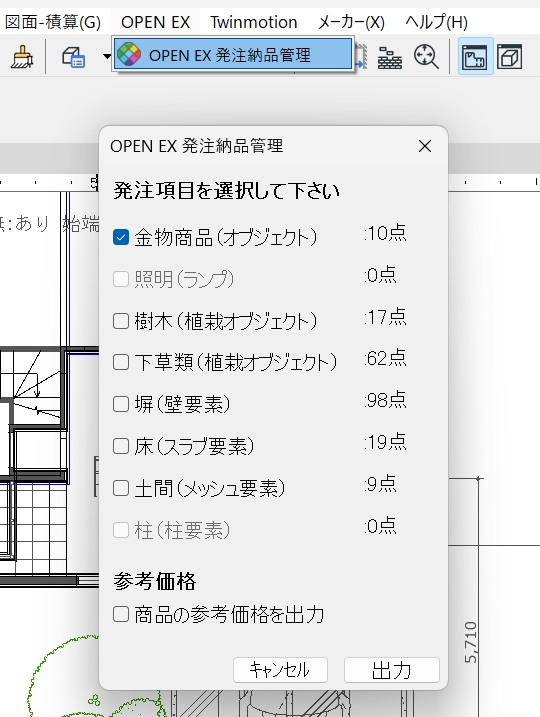Check 塀(壁要素) checkbox

121,404
